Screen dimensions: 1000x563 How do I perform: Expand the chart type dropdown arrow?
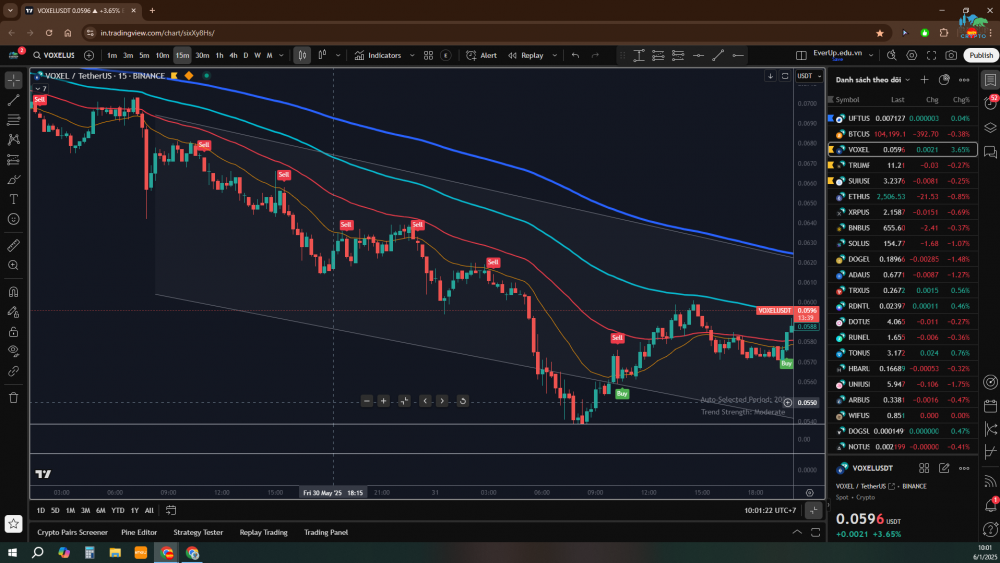coord(338,55)
